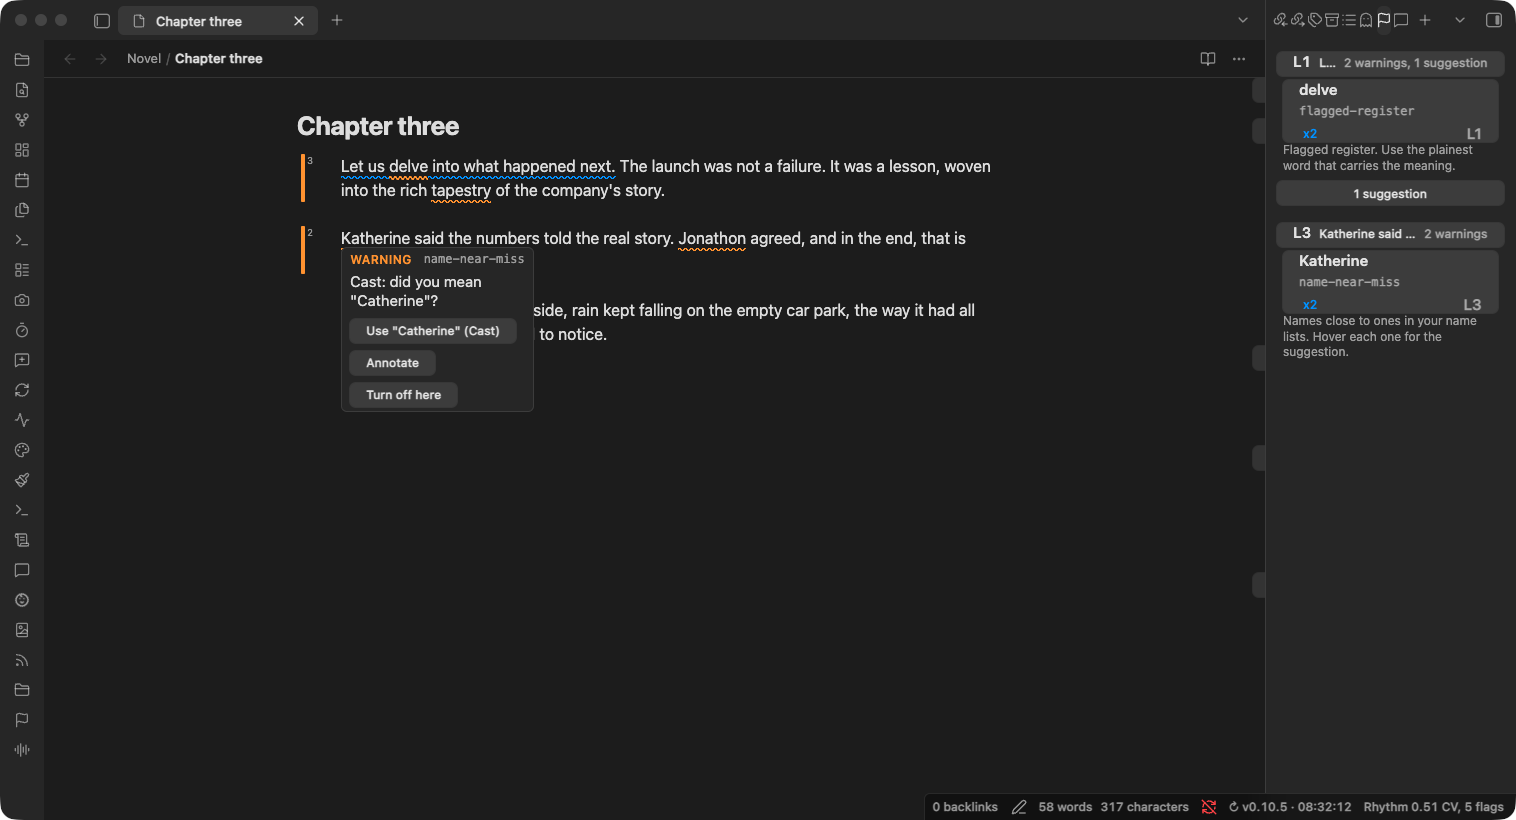1516x820 pixels.
Task: Expand right sidebar tabs chevron dropdown
Action: click(1460, 20)
